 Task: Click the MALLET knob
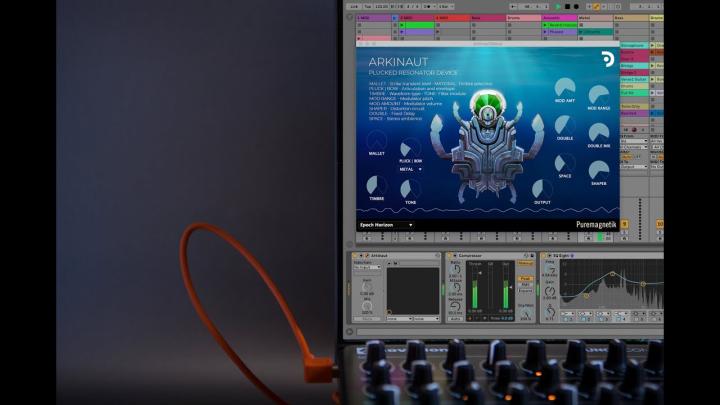[377, 141]
